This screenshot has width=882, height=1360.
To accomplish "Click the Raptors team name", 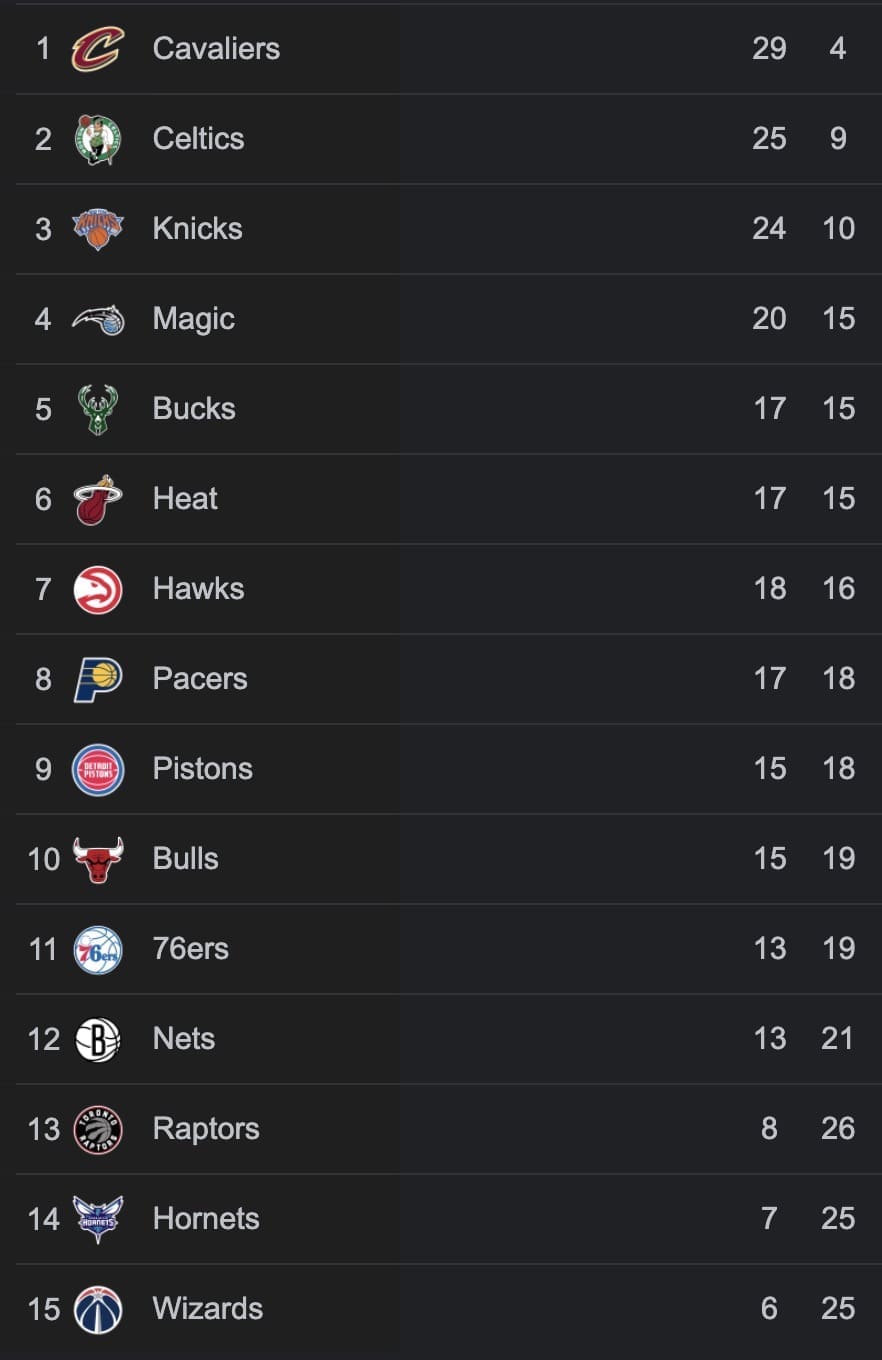I will (x=206, y=1129).
